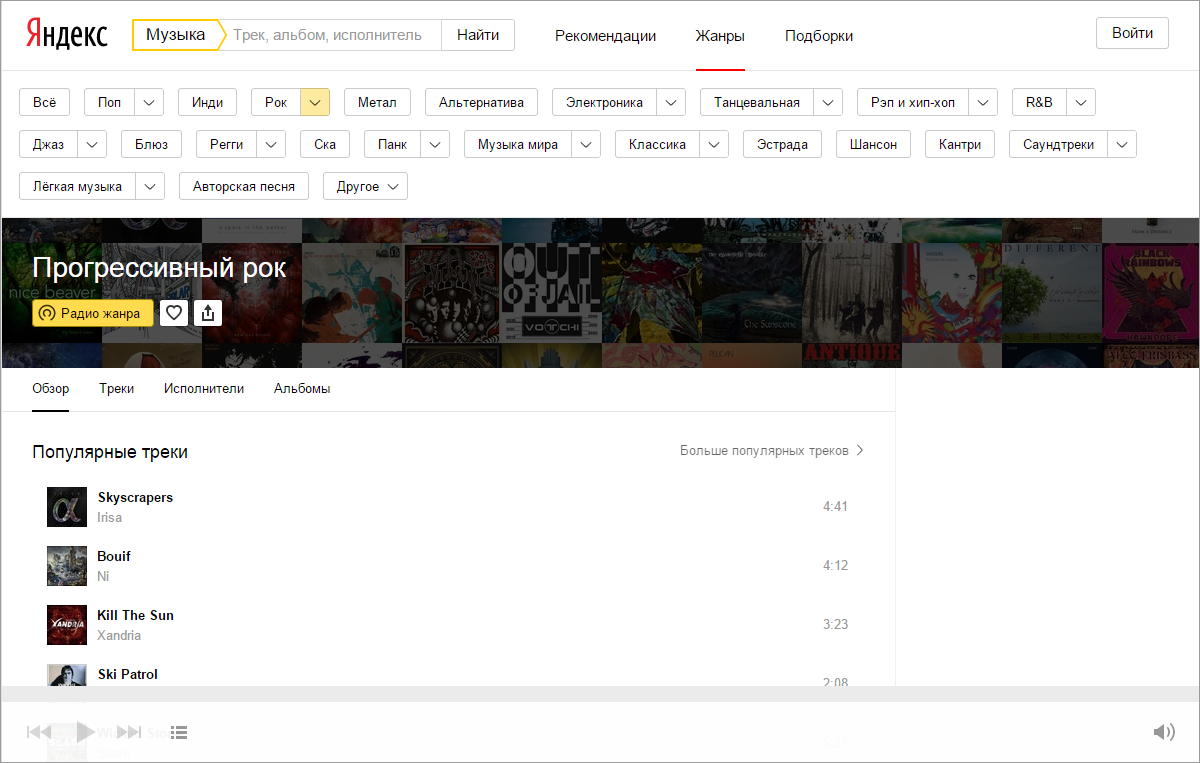Expand the Электроника genre dropdown arrow
Screen dimensions: 1200x763
tap(671, 102)
